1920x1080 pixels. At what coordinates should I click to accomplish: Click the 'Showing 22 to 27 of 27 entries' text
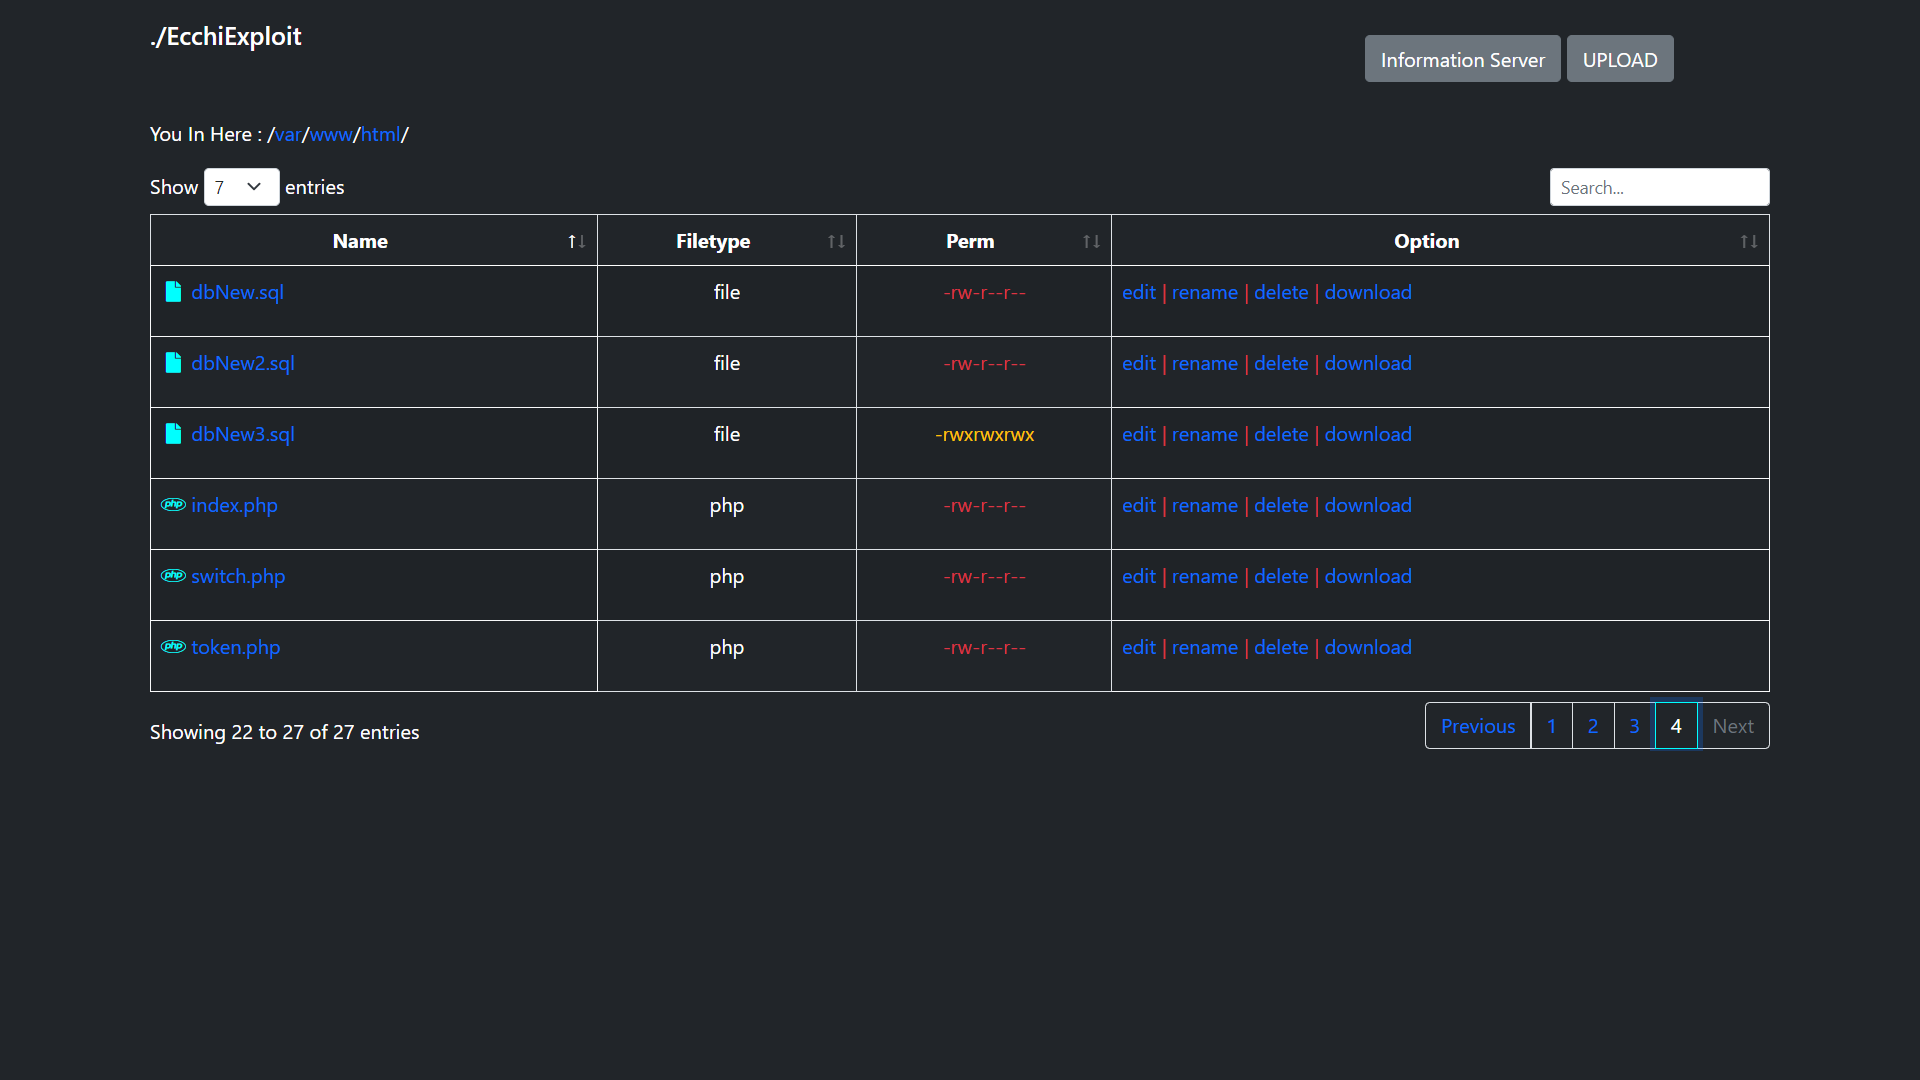pyautogui.click(x=284, y=732)
